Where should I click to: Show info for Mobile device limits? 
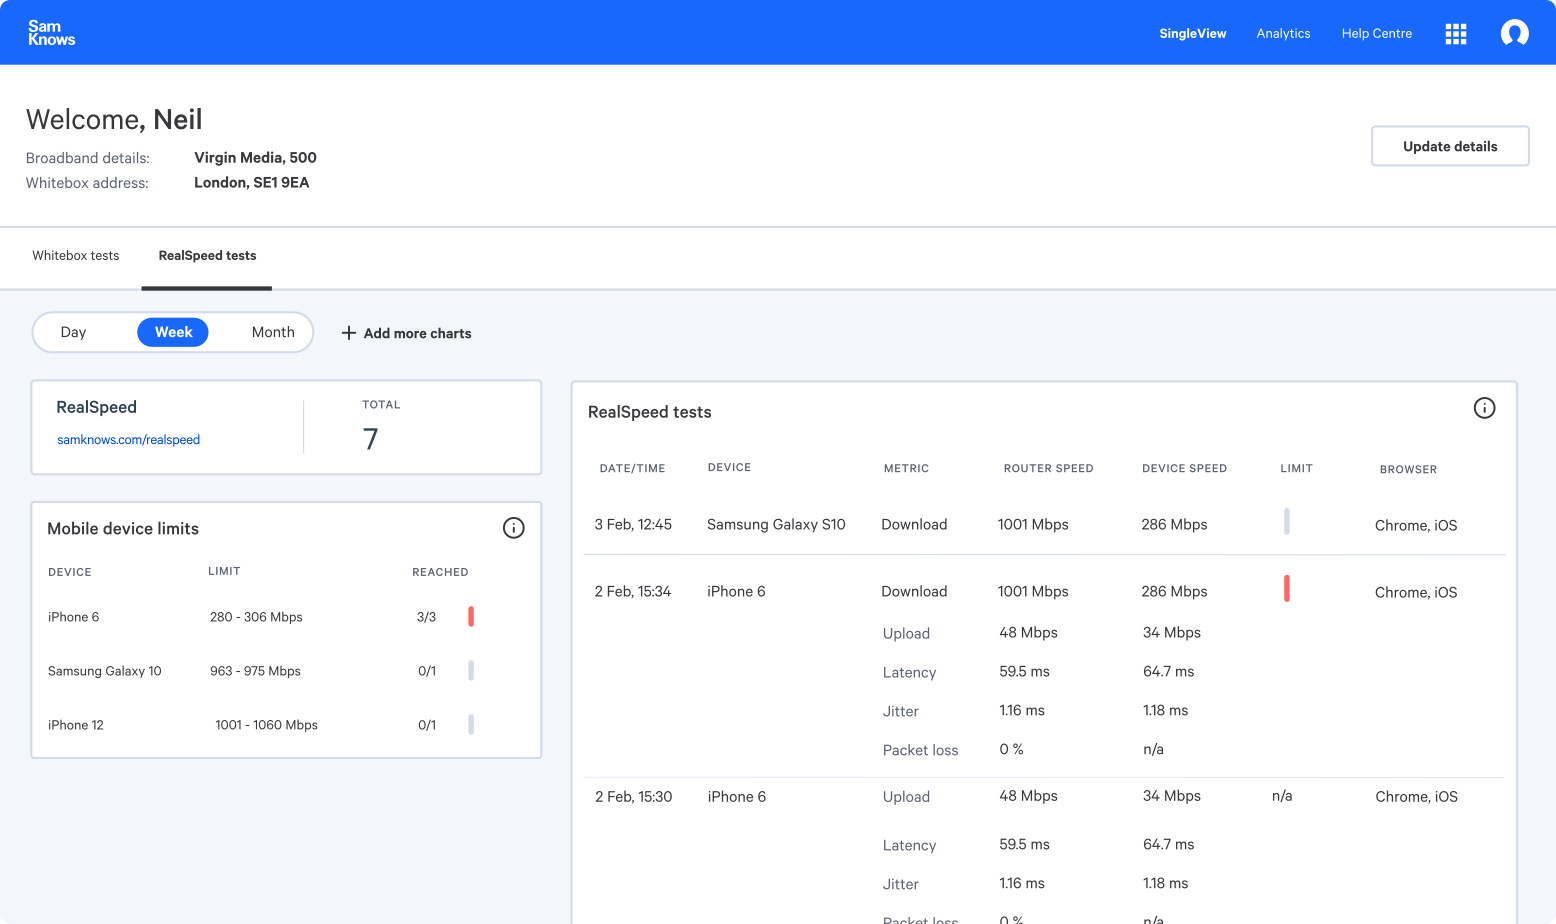click(513, 528)
